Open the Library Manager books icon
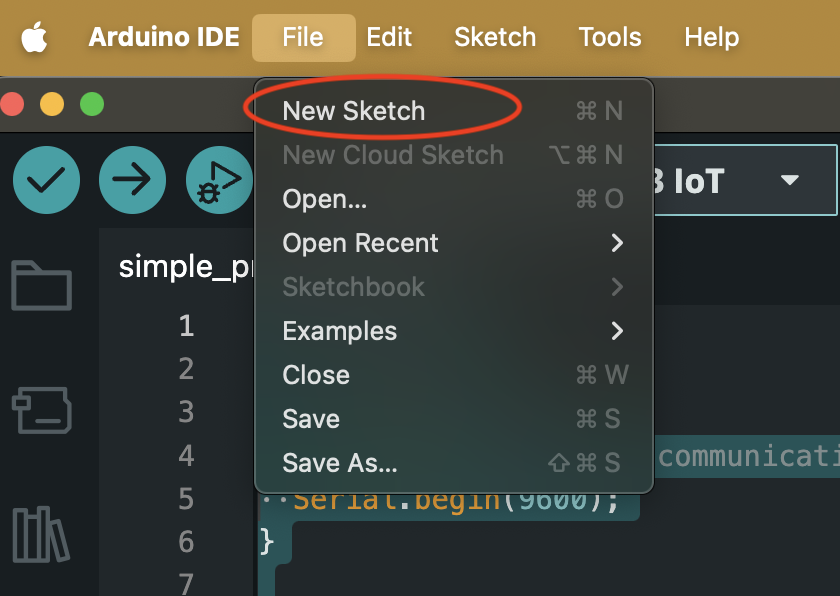 tap(41, 535)
